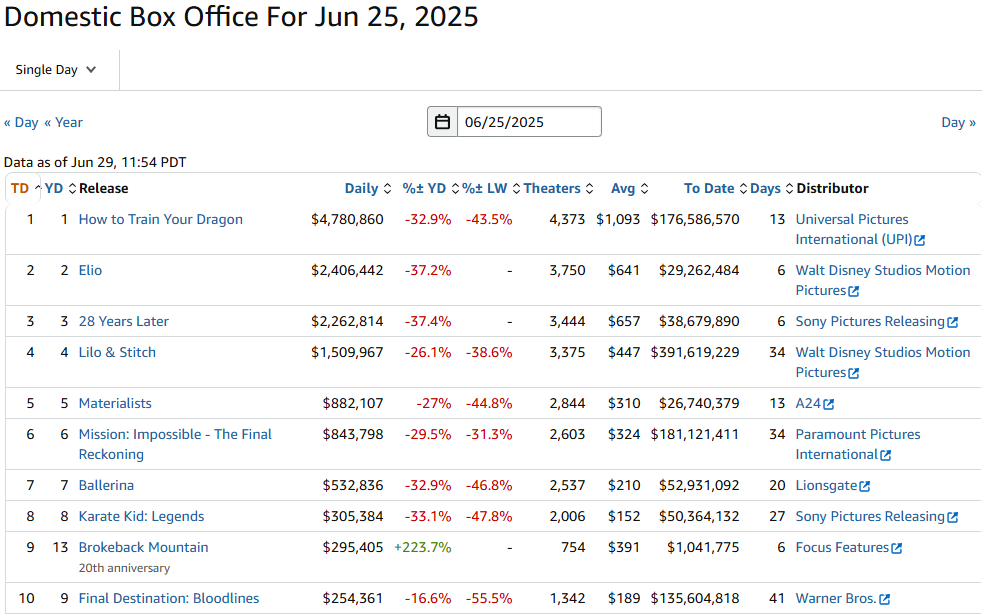Select Materialists daily gross $882,107
The height and width of the screenshot is (614, 982).
[353, 403]
